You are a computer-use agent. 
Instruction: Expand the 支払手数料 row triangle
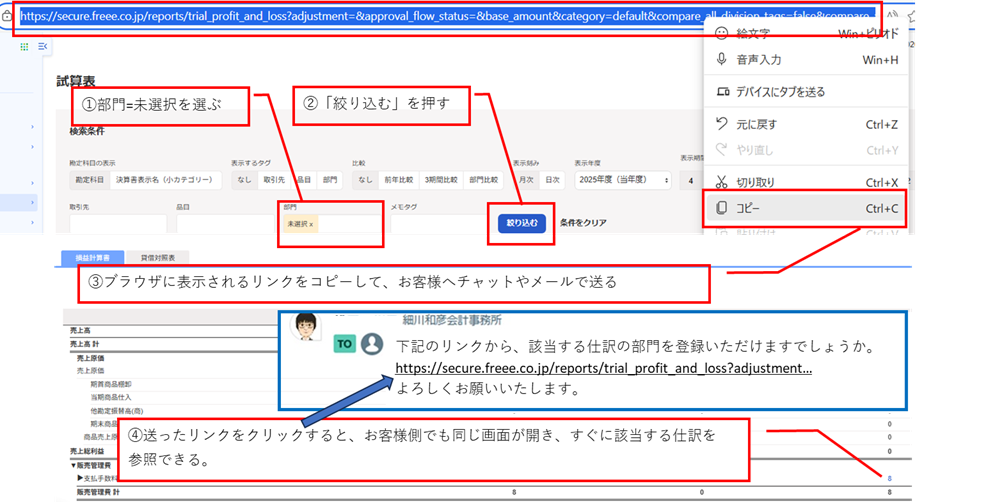80,479
